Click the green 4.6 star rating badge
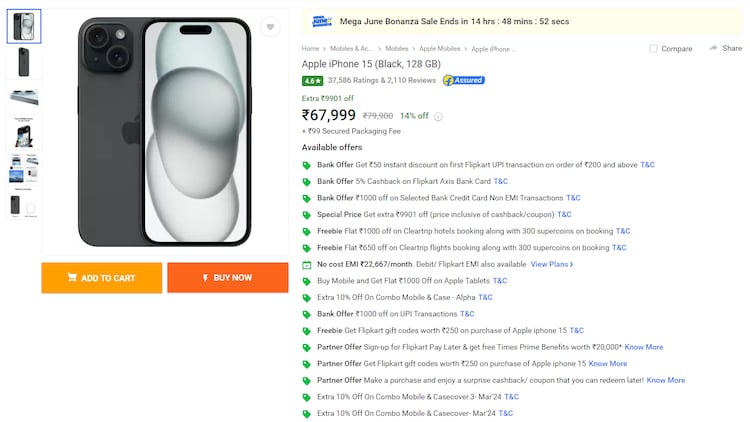Image resolution: width=750 pixels, height=422 pixels. click(x=312, y=80)
